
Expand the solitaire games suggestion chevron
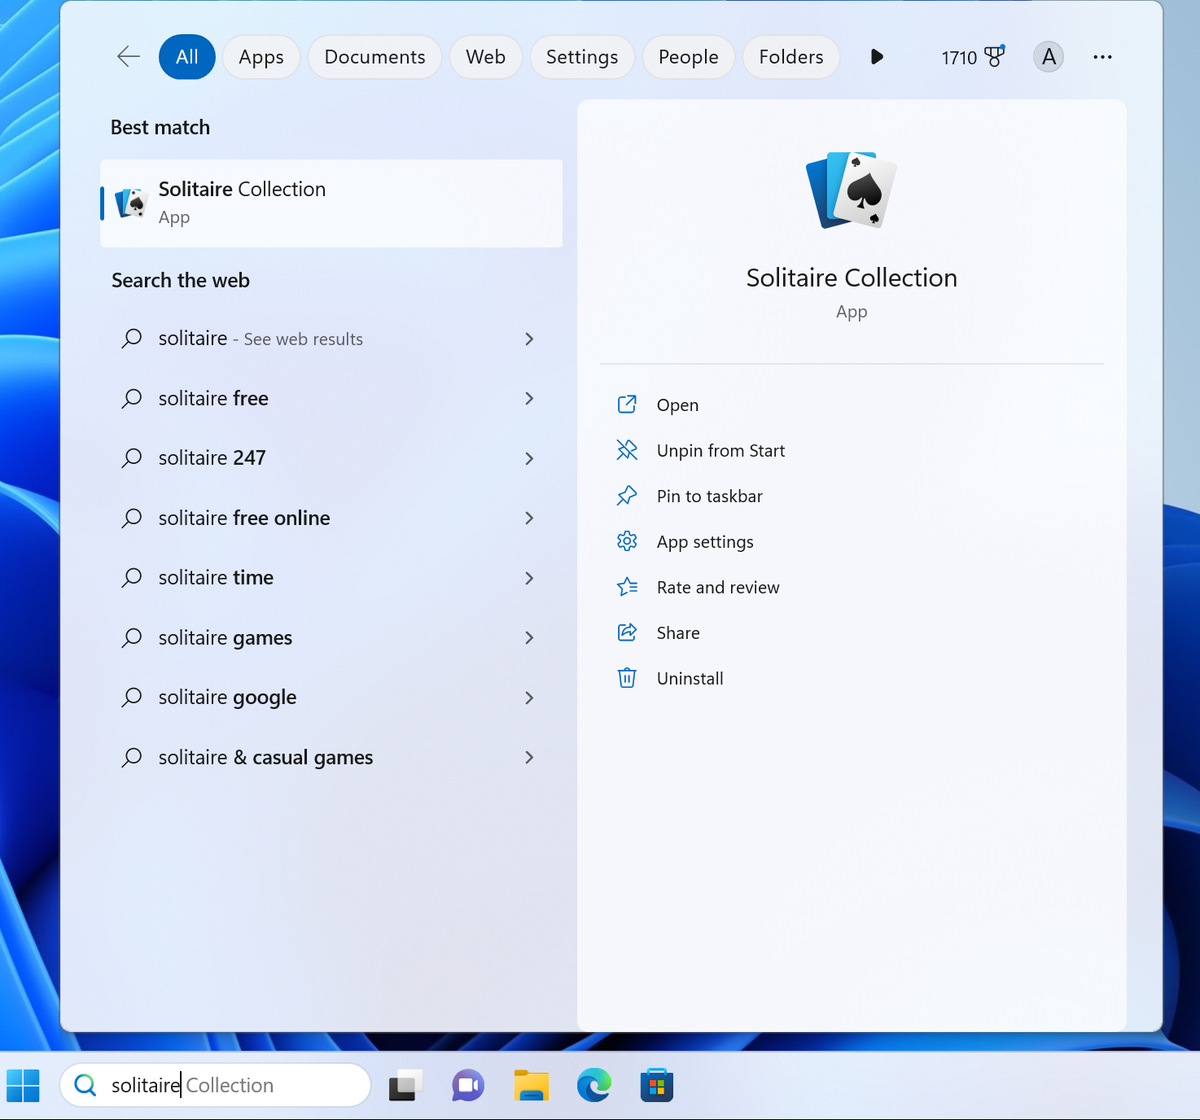pyautogui.click(x=529, y=638)
